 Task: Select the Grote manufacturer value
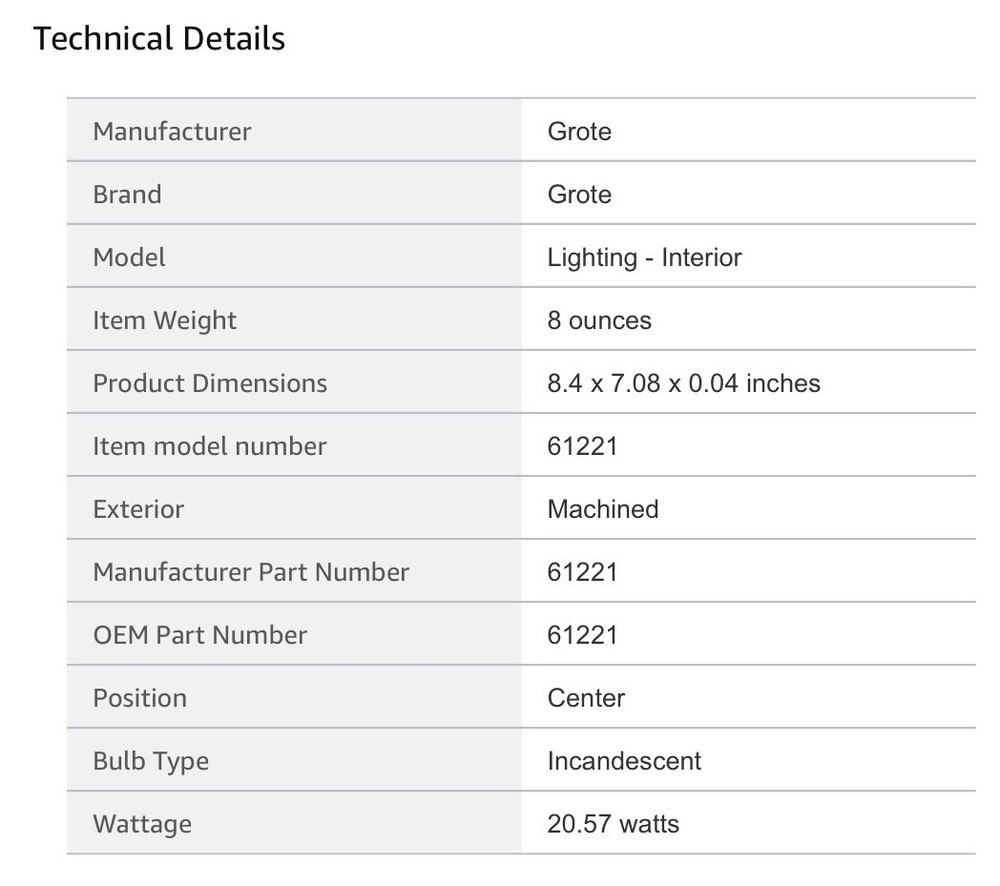point(579,131)
